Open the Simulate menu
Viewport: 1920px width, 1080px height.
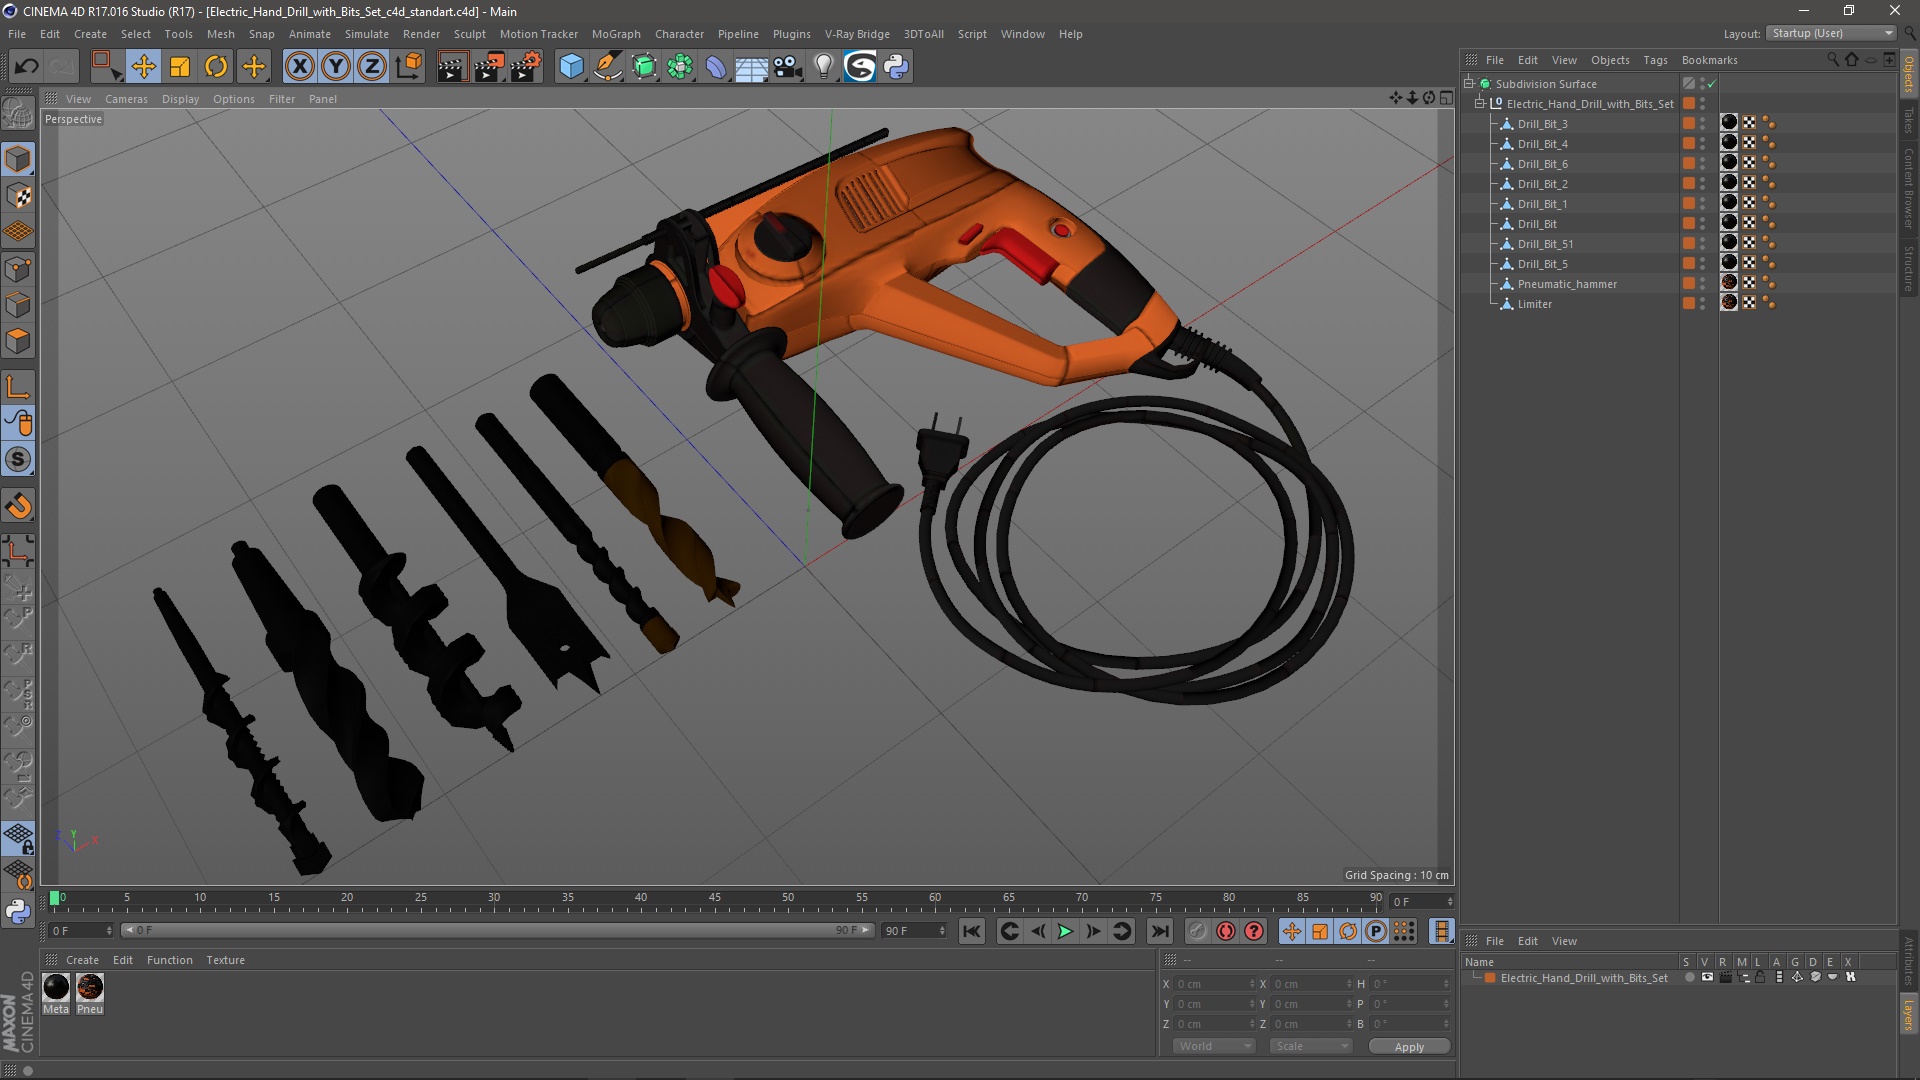367,34
